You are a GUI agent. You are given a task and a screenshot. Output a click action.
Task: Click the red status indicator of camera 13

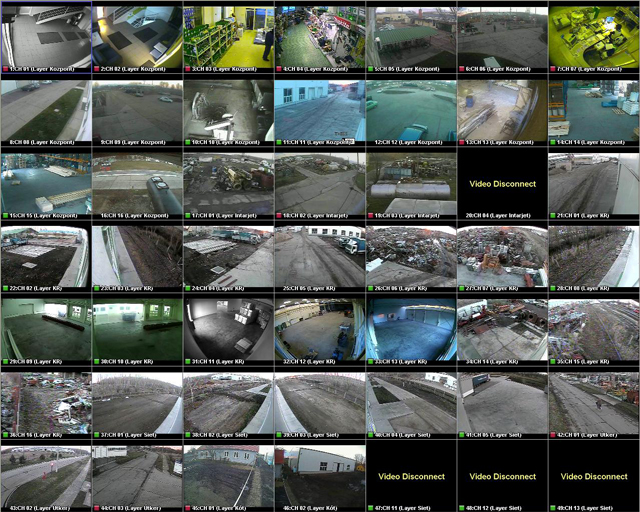[462, 142]
